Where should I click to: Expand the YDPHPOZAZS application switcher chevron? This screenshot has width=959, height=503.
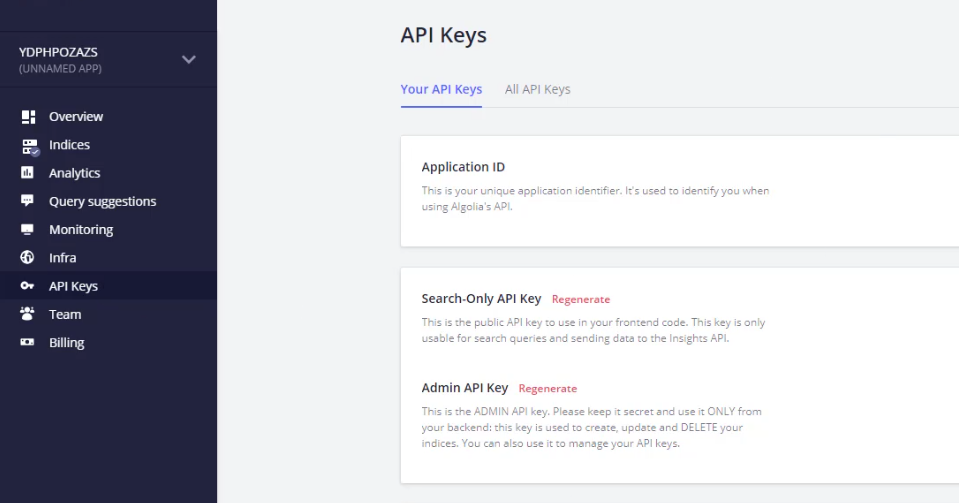(x=189, y=59)
